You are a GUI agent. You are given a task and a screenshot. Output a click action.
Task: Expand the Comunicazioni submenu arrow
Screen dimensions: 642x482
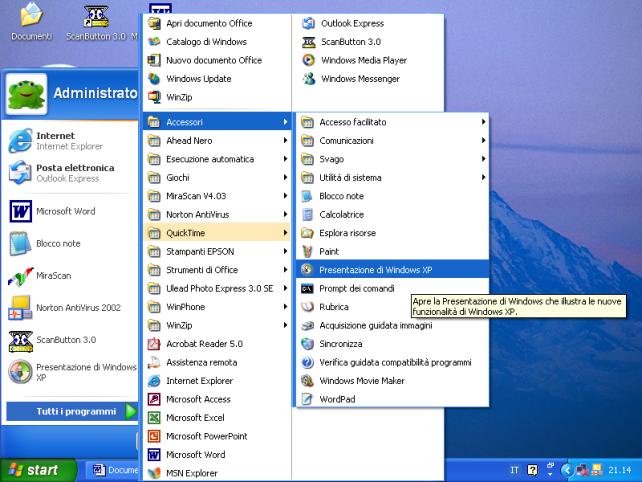[x=484, y=140]
